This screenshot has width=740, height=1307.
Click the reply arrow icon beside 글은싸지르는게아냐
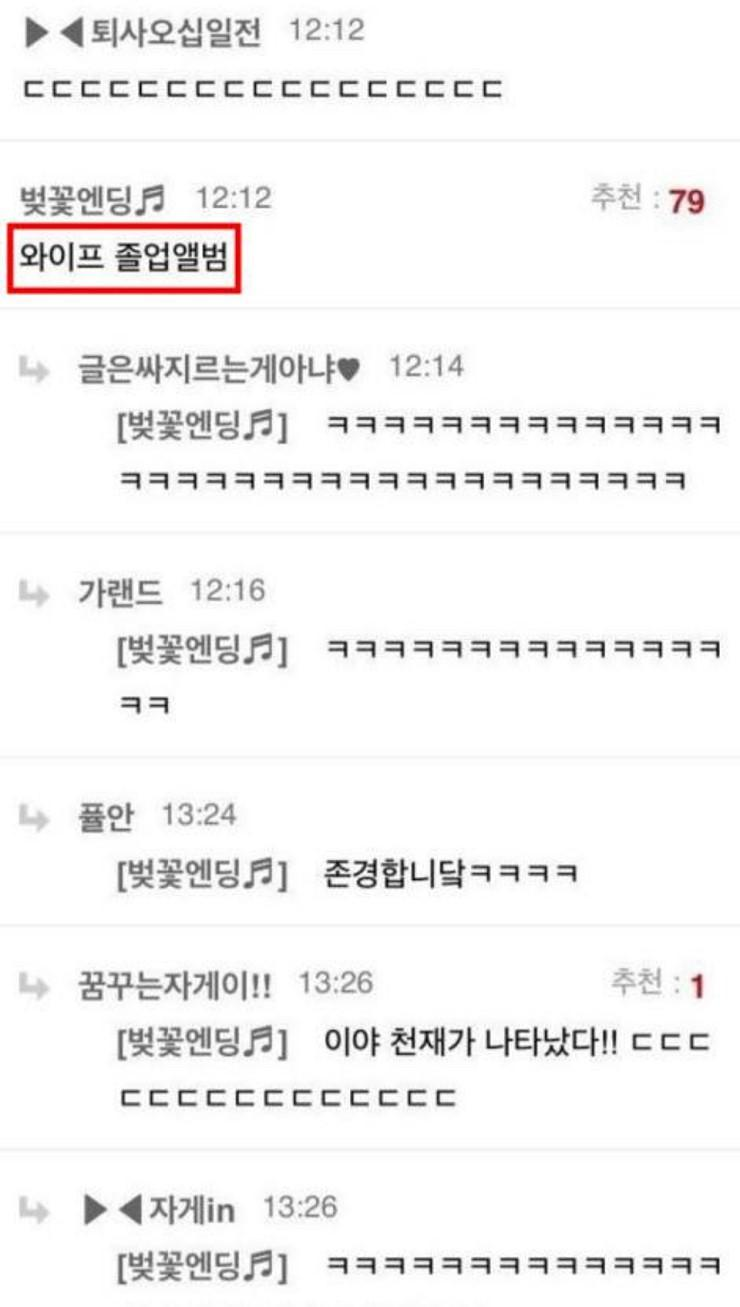click(34, 368)
